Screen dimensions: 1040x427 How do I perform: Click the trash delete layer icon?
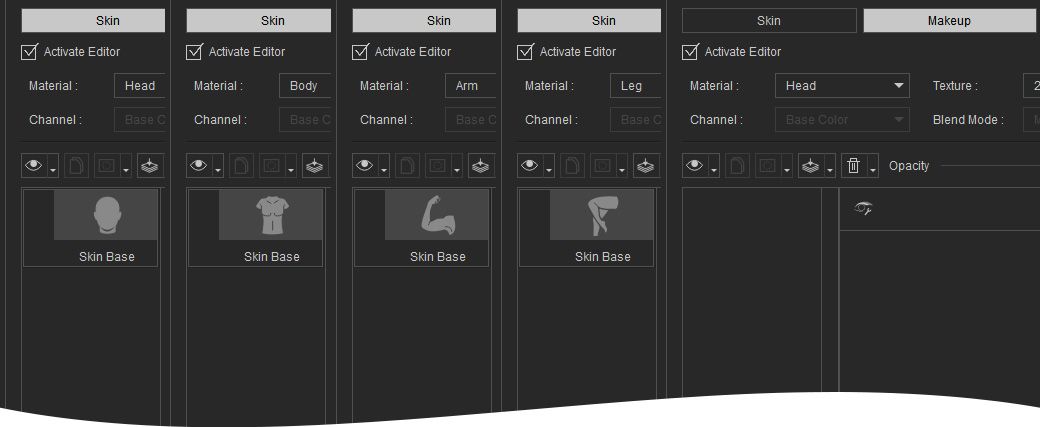[854, 166]
